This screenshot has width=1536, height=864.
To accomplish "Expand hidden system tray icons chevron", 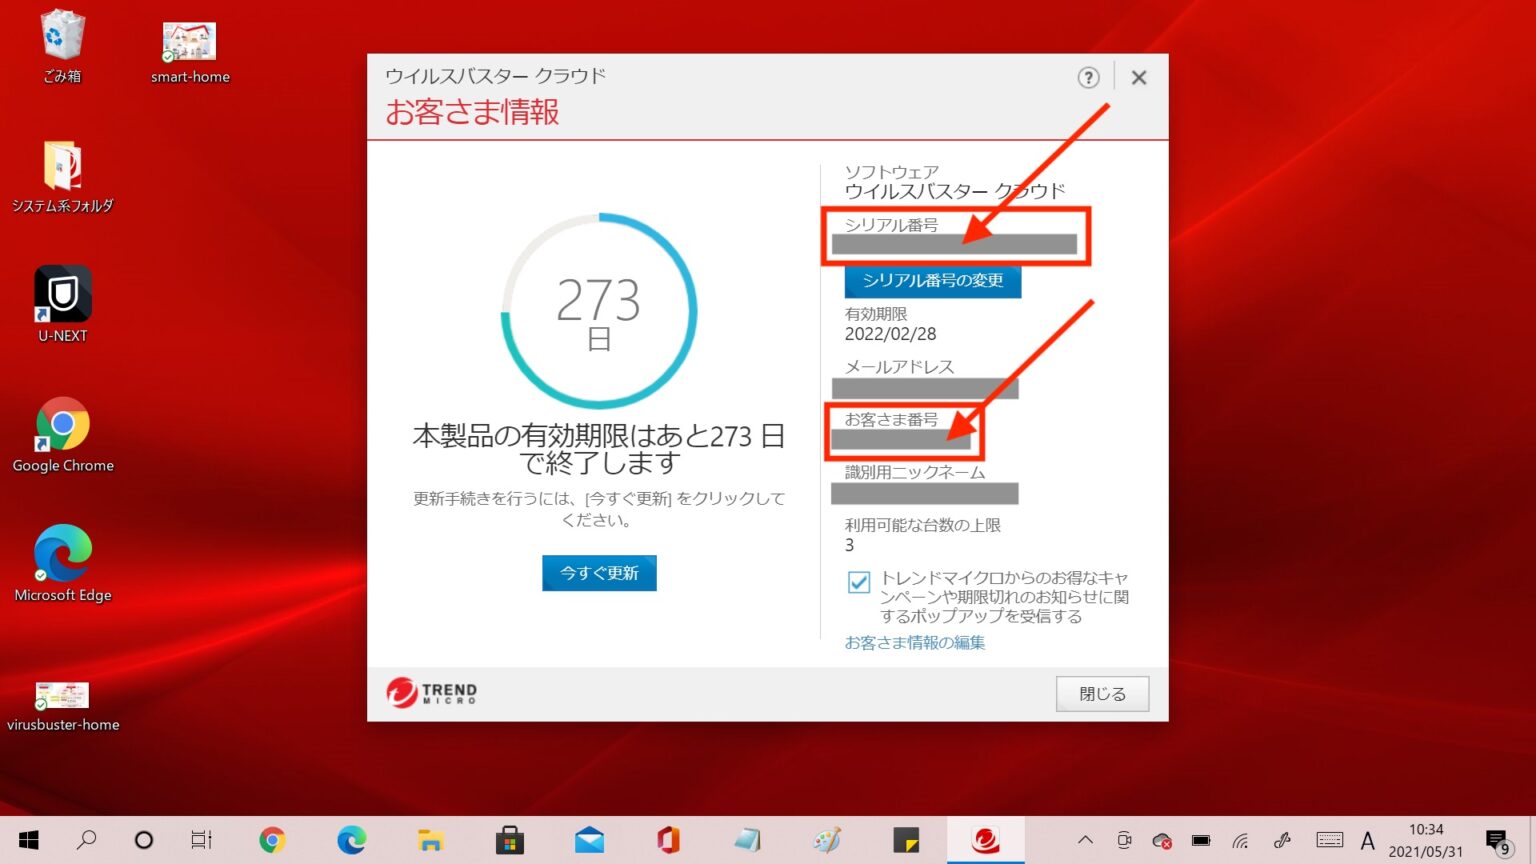I will (x=1085, y=840).
